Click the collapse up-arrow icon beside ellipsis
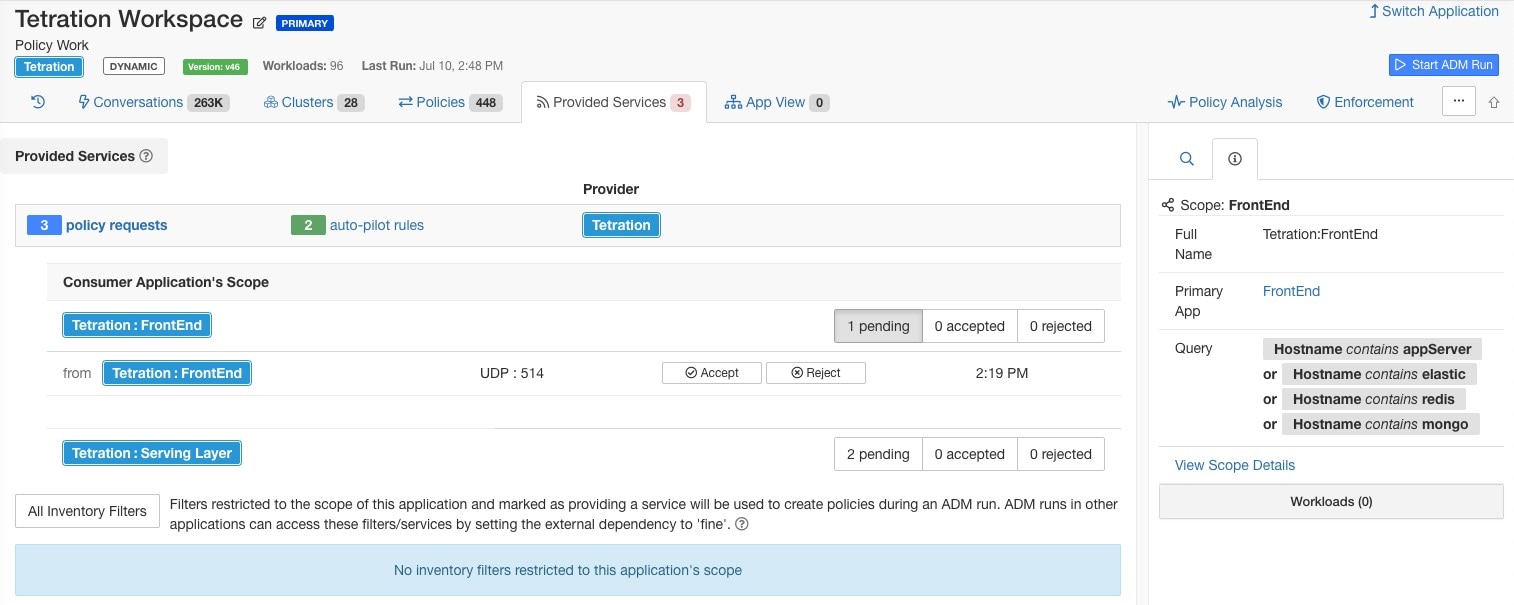Image resolution: width=1514 pixels, height=605 pixels. (1494, 102)
